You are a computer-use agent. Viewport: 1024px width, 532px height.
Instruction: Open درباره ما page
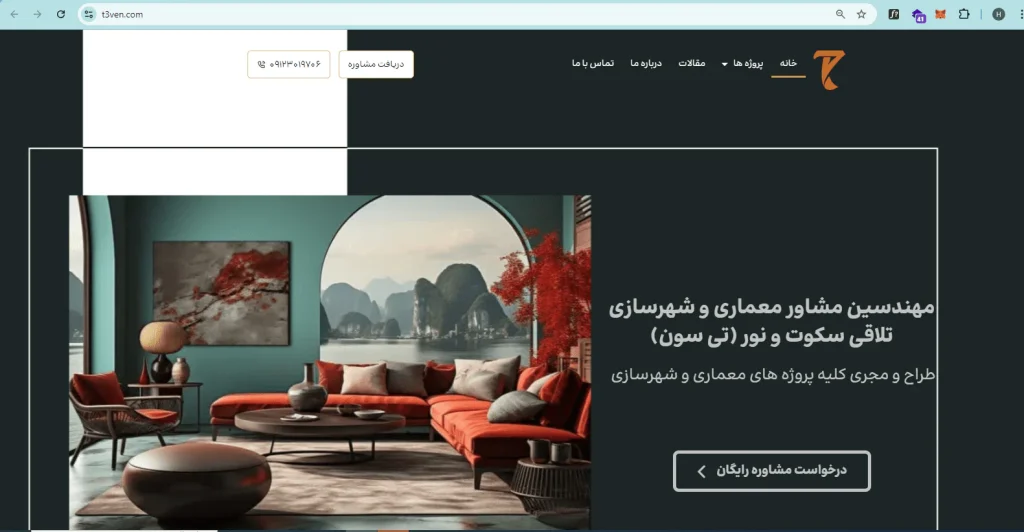click(x=646, y=63)
